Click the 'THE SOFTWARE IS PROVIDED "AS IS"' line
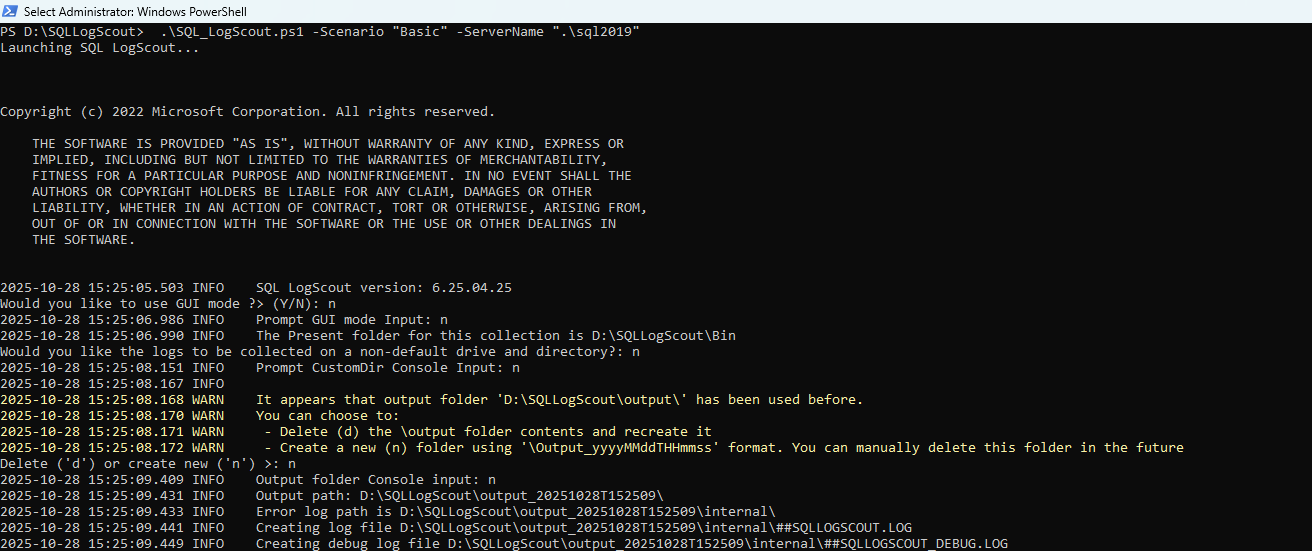This screenshot has width=1312, height=551. 328,144
